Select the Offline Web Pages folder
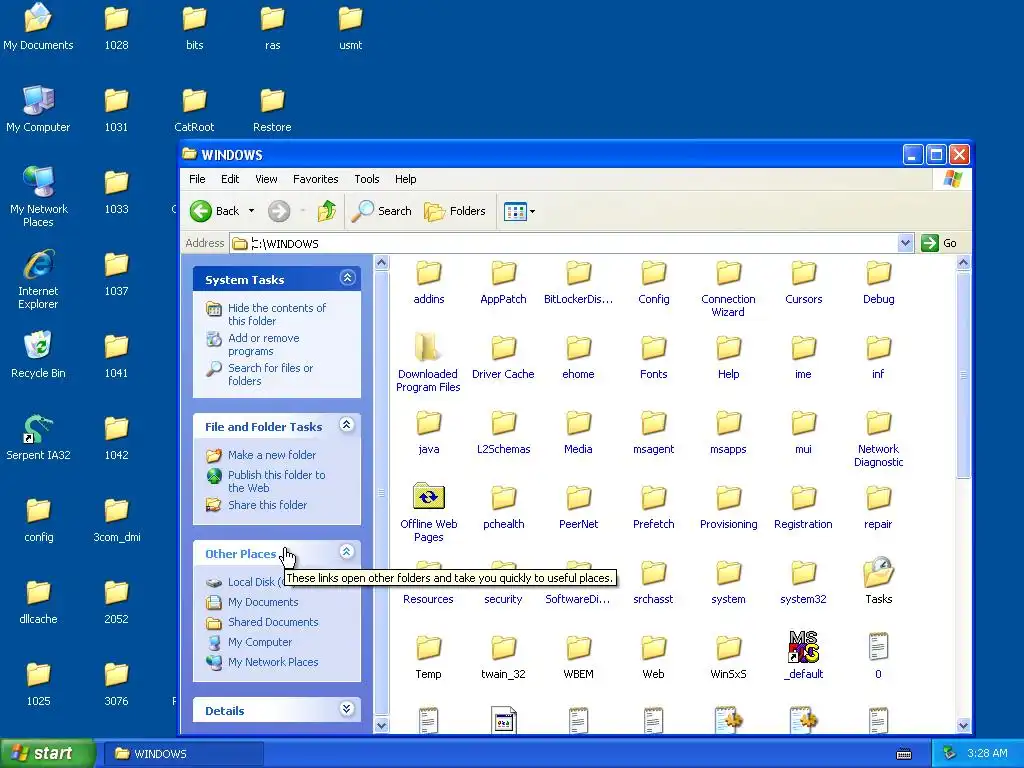This screenshot has height=768, width=1024. [428, 514]
